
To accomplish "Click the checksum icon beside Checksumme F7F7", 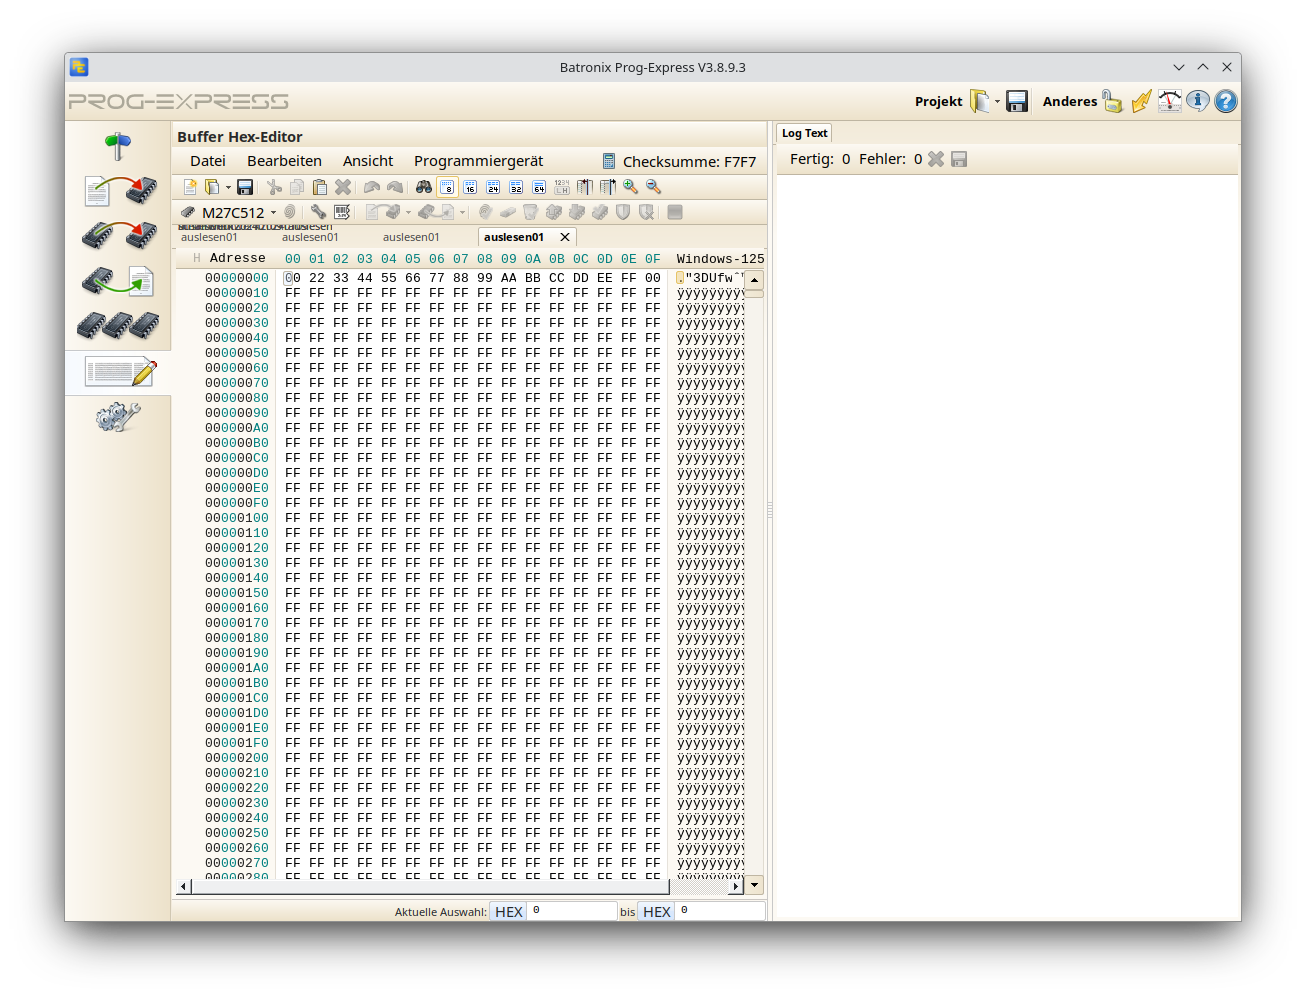I will pos(608,160).
